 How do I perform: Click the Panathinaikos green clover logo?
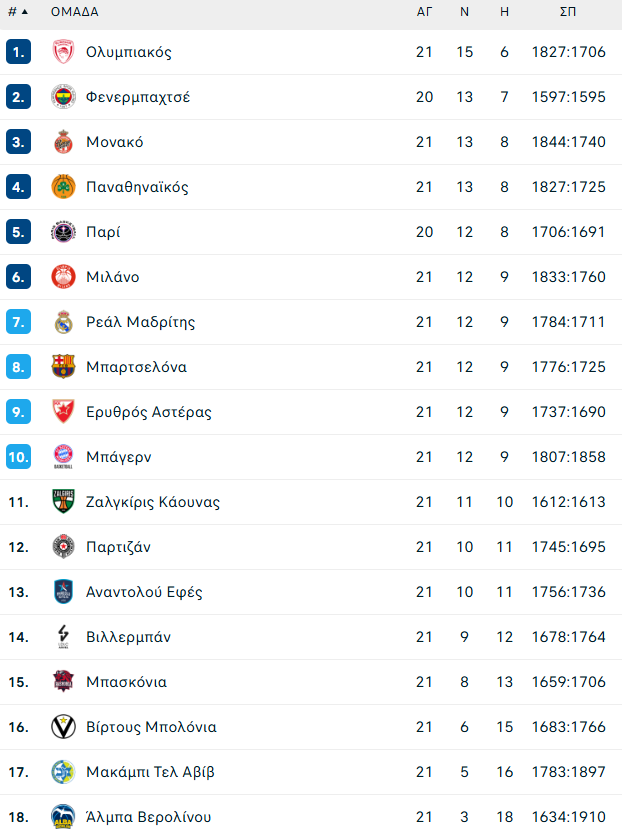63,187
